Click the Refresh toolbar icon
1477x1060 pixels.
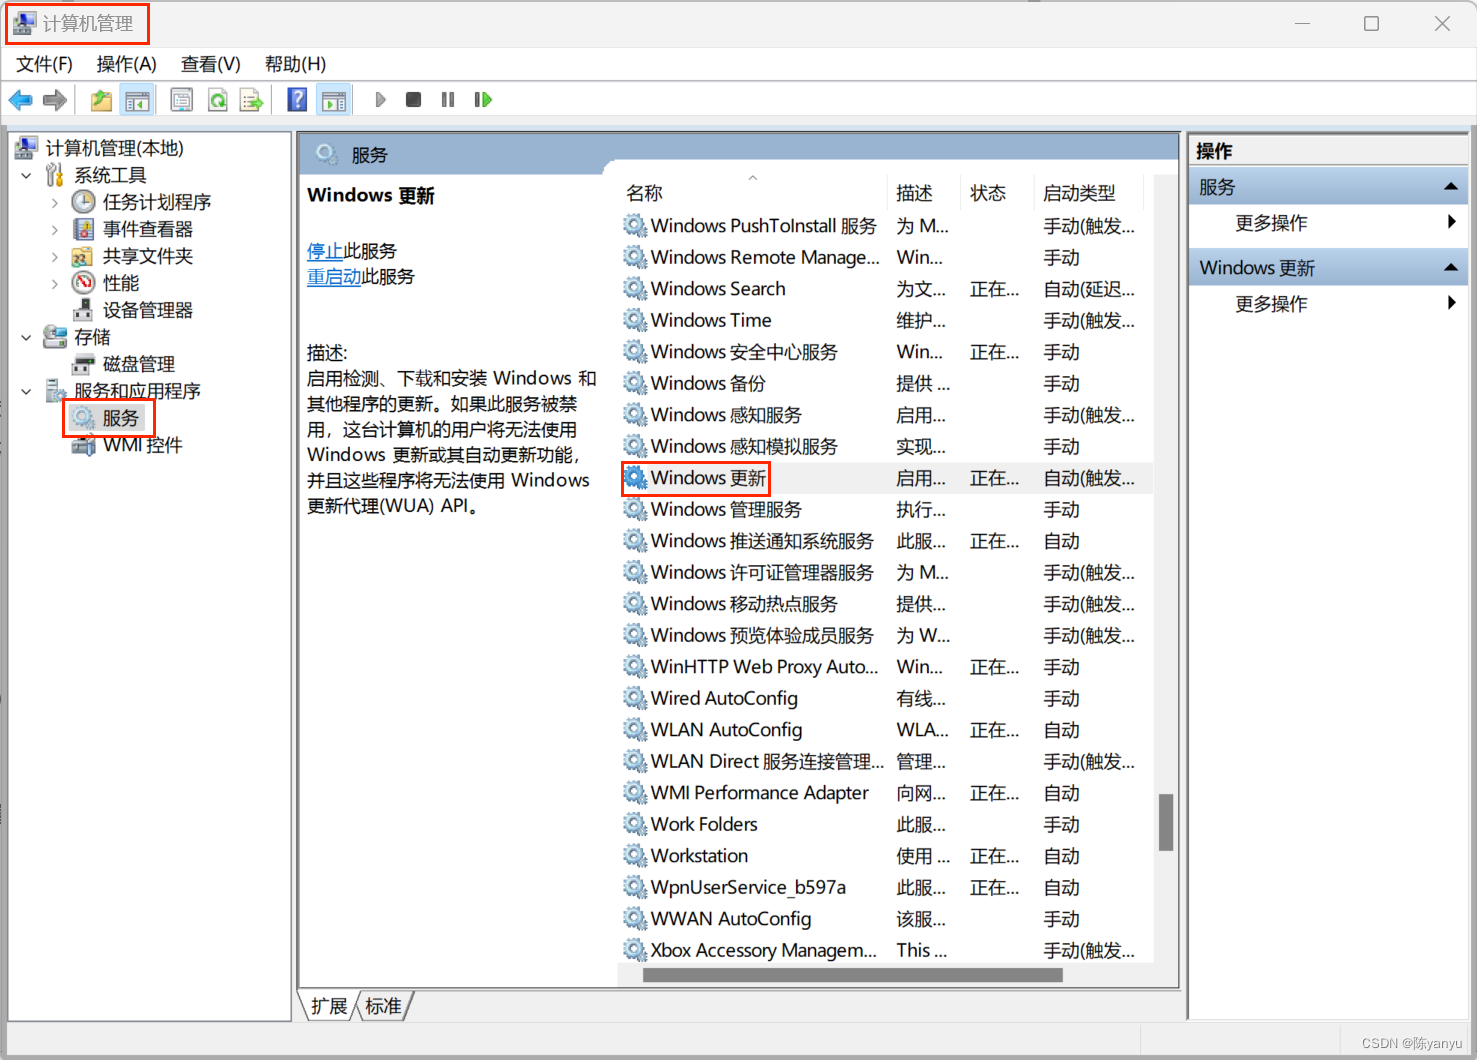(217, 100)
